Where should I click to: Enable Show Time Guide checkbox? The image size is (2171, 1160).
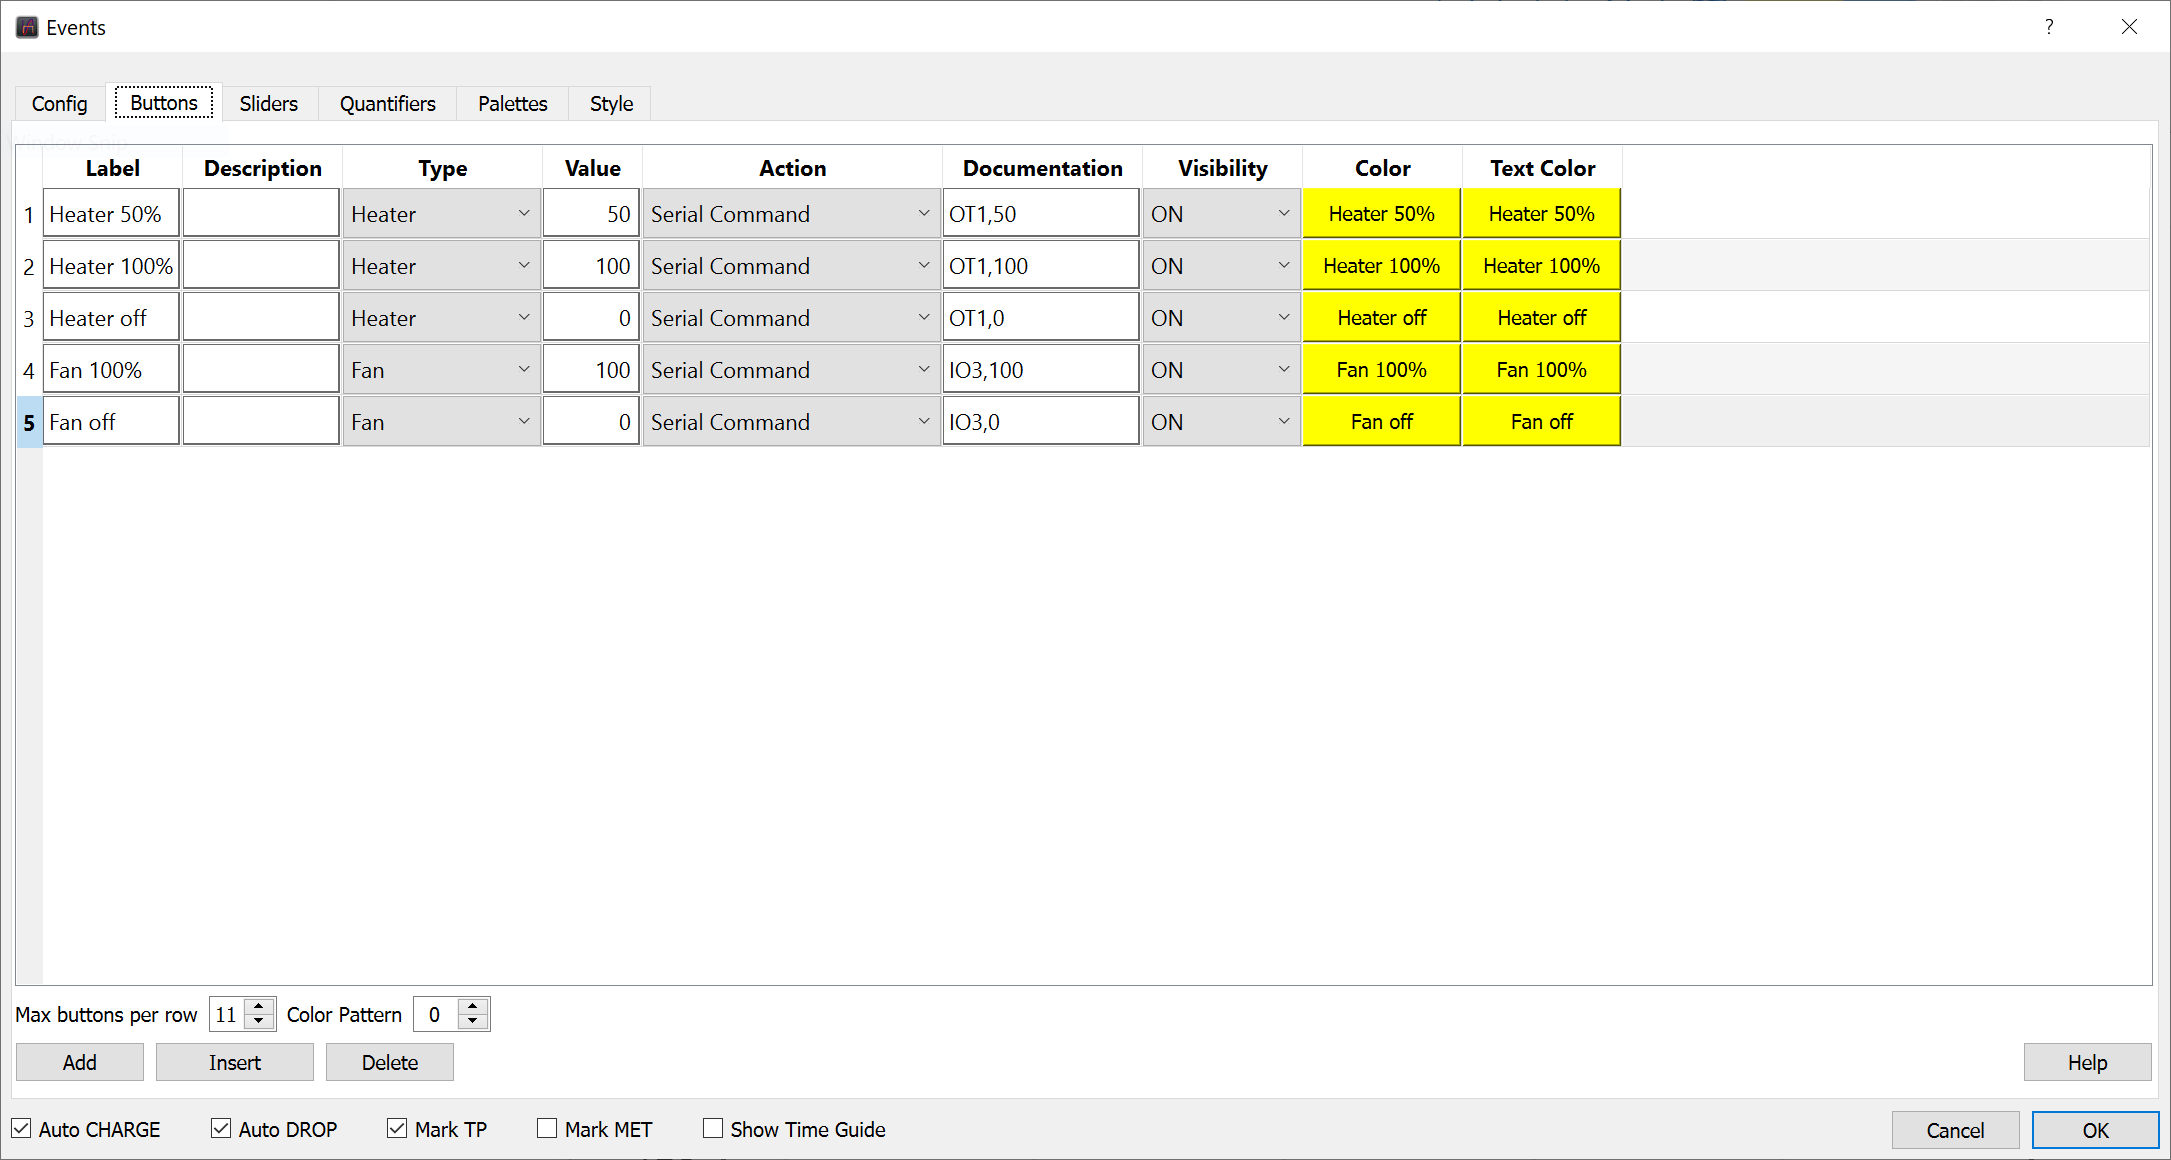point(713,1129)
